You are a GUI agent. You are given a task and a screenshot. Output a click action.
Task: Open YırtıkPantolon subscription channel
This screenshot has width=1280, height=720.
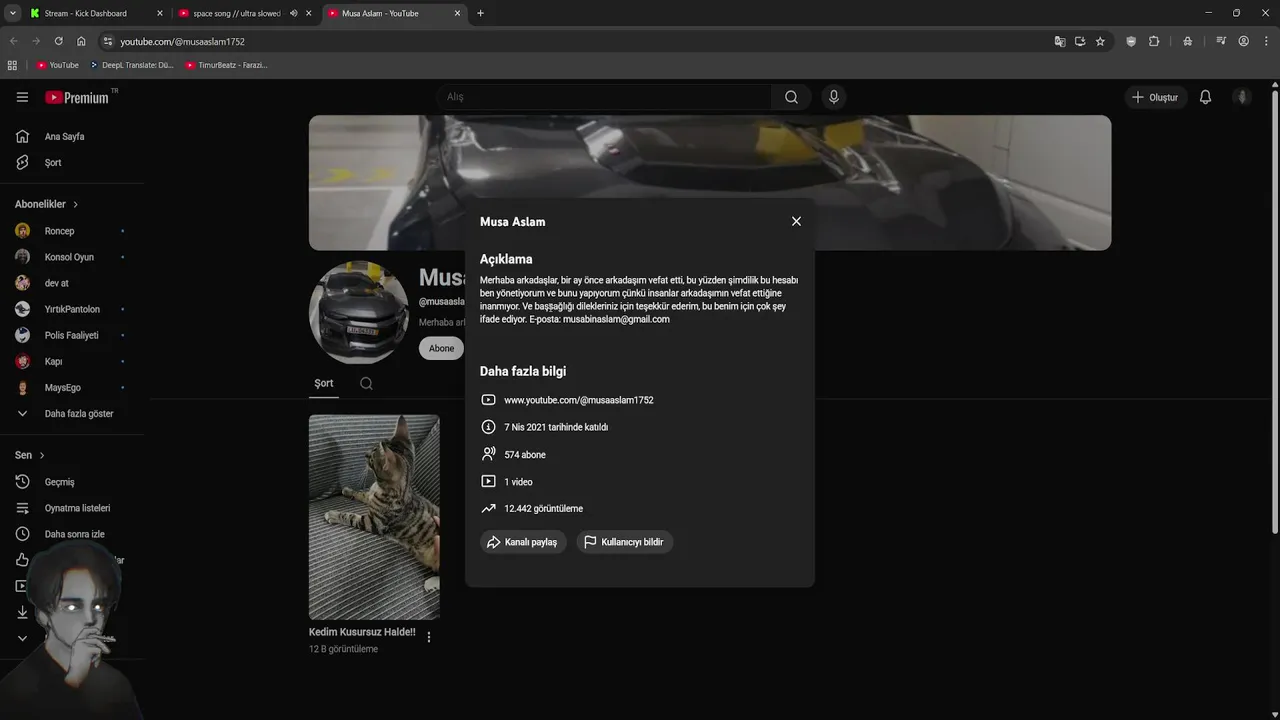tap(72, 309)
